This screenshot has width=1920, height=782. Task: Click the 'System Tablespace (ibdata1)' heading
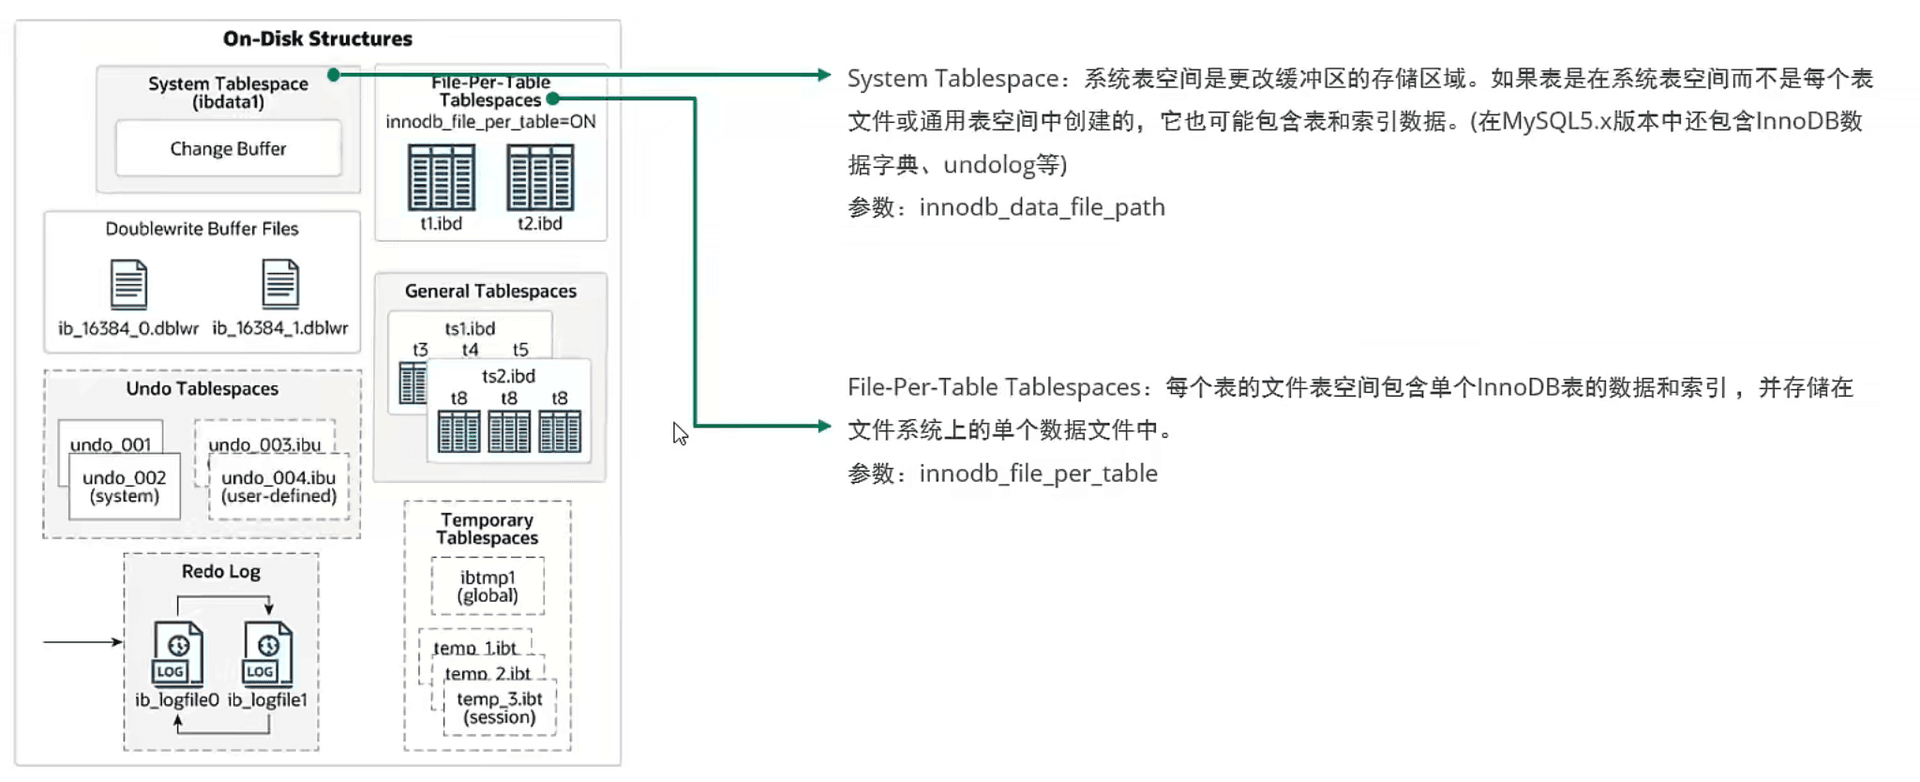(228, 92)
